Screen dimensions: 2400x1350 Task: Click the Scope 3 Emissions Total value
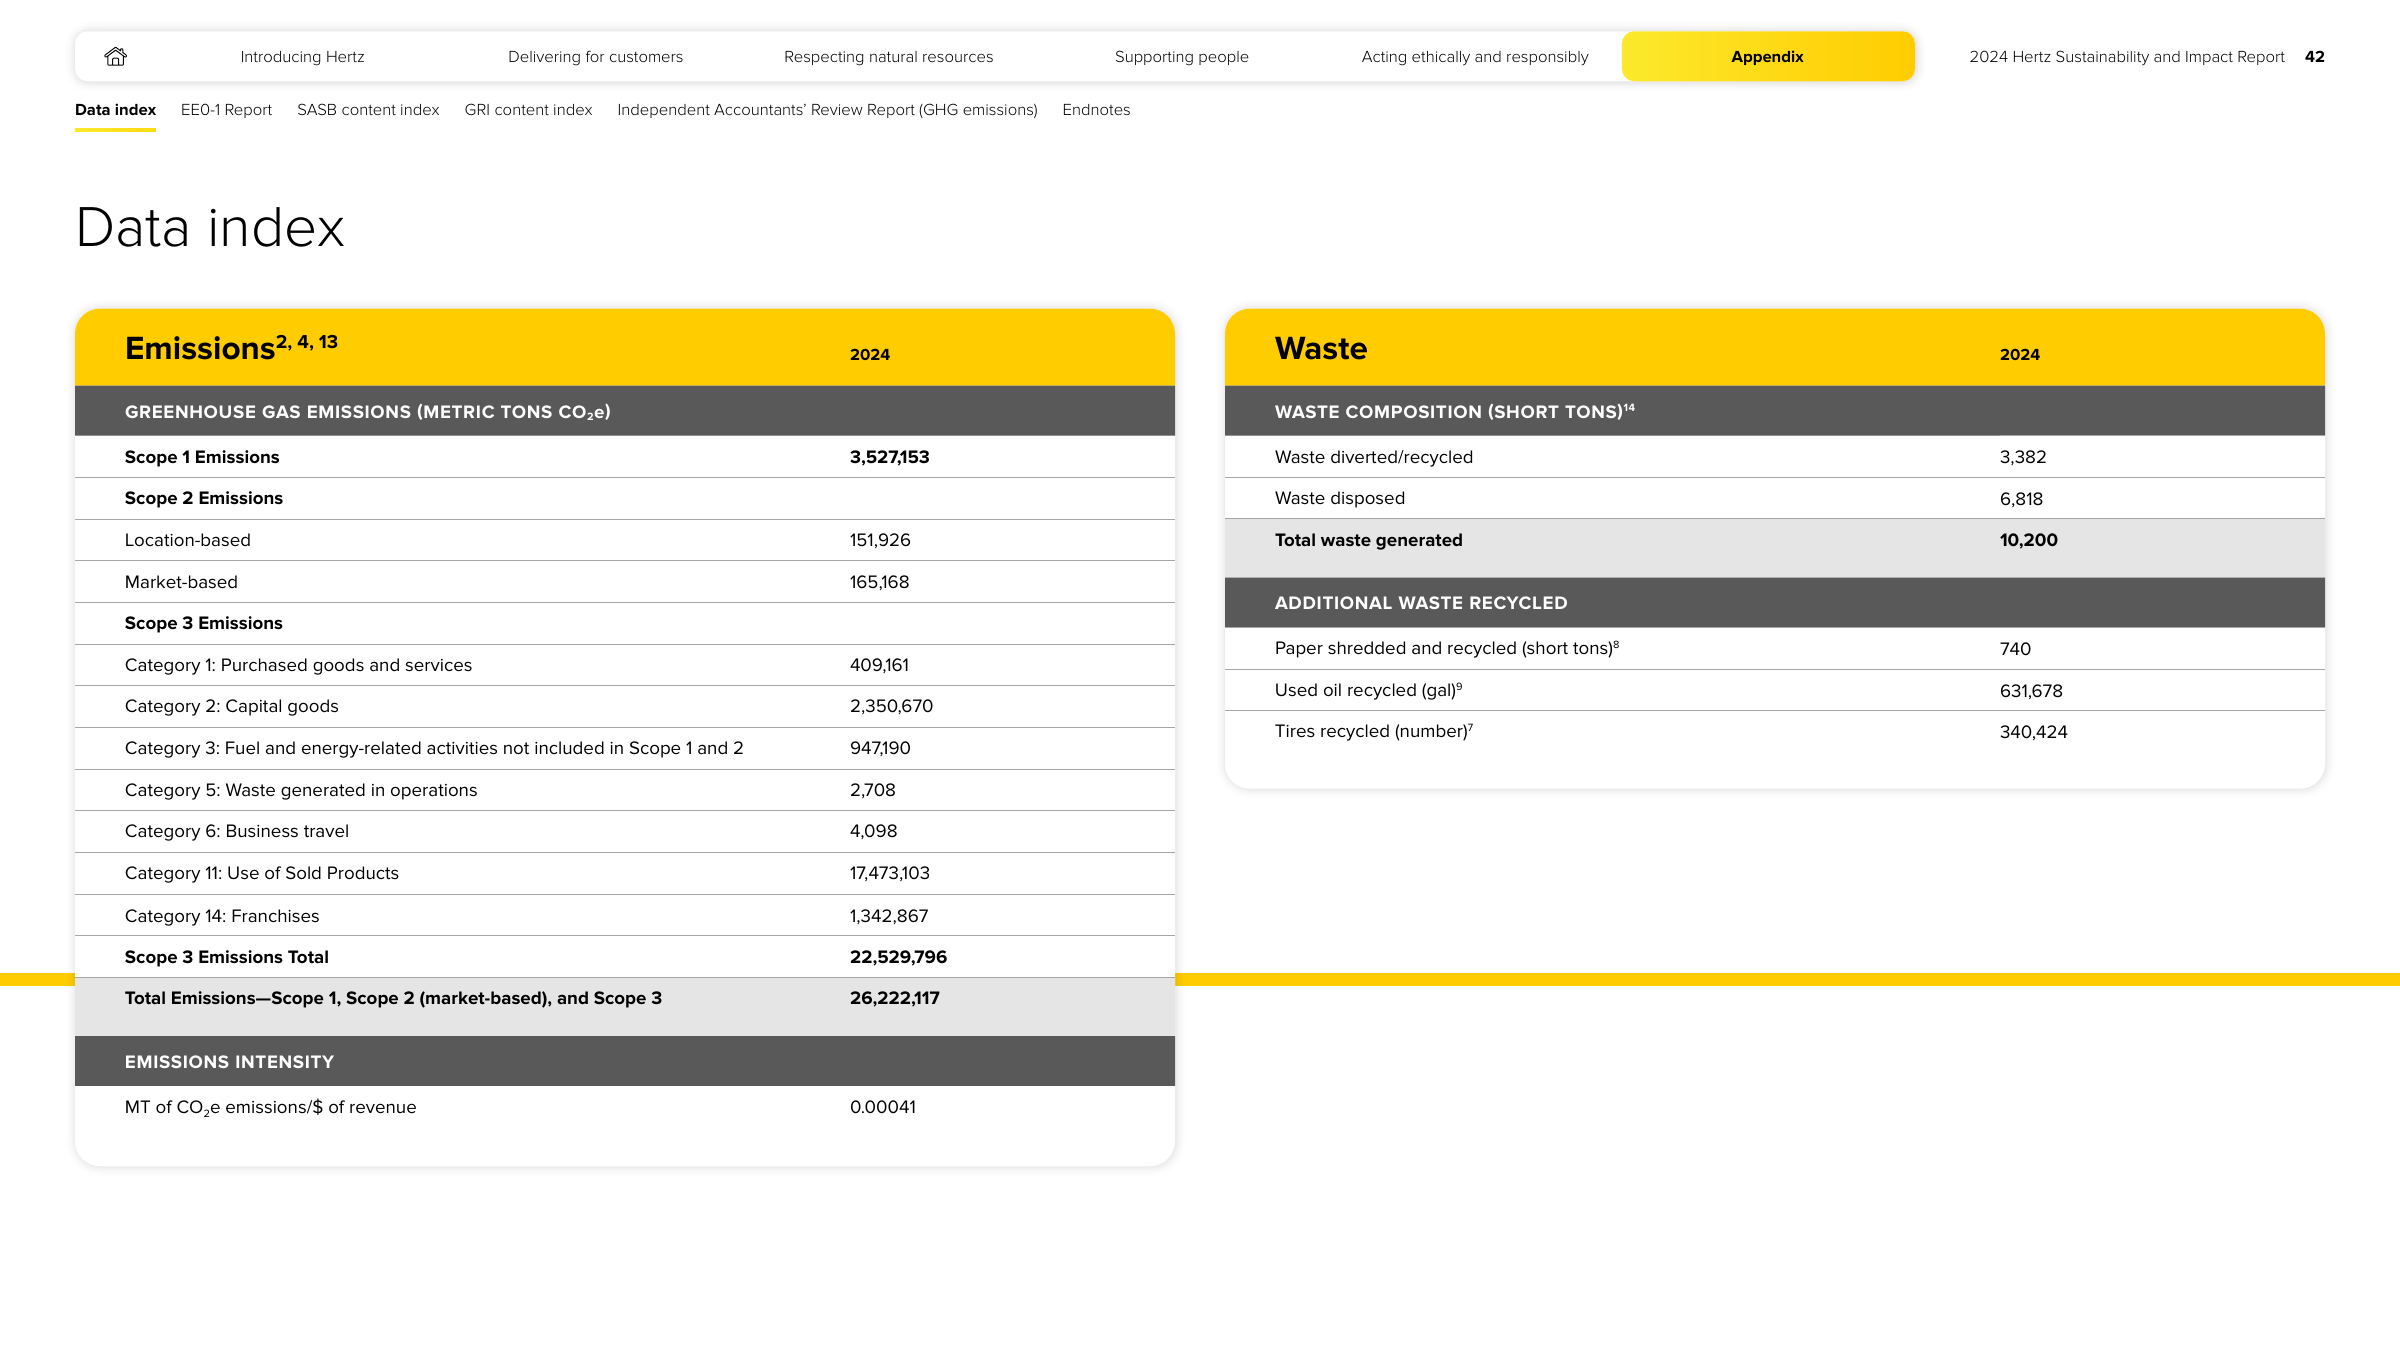[898, 957]
